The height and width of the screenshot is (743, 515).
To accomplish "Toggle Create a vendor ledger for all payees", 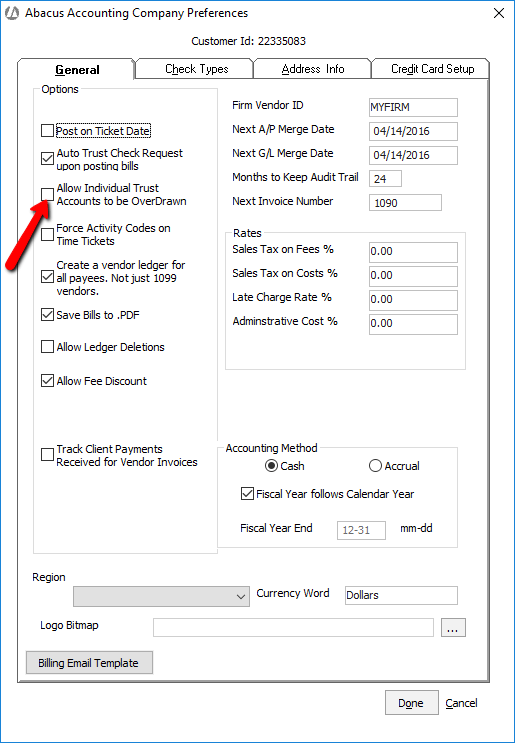I will tap(47, 276).
